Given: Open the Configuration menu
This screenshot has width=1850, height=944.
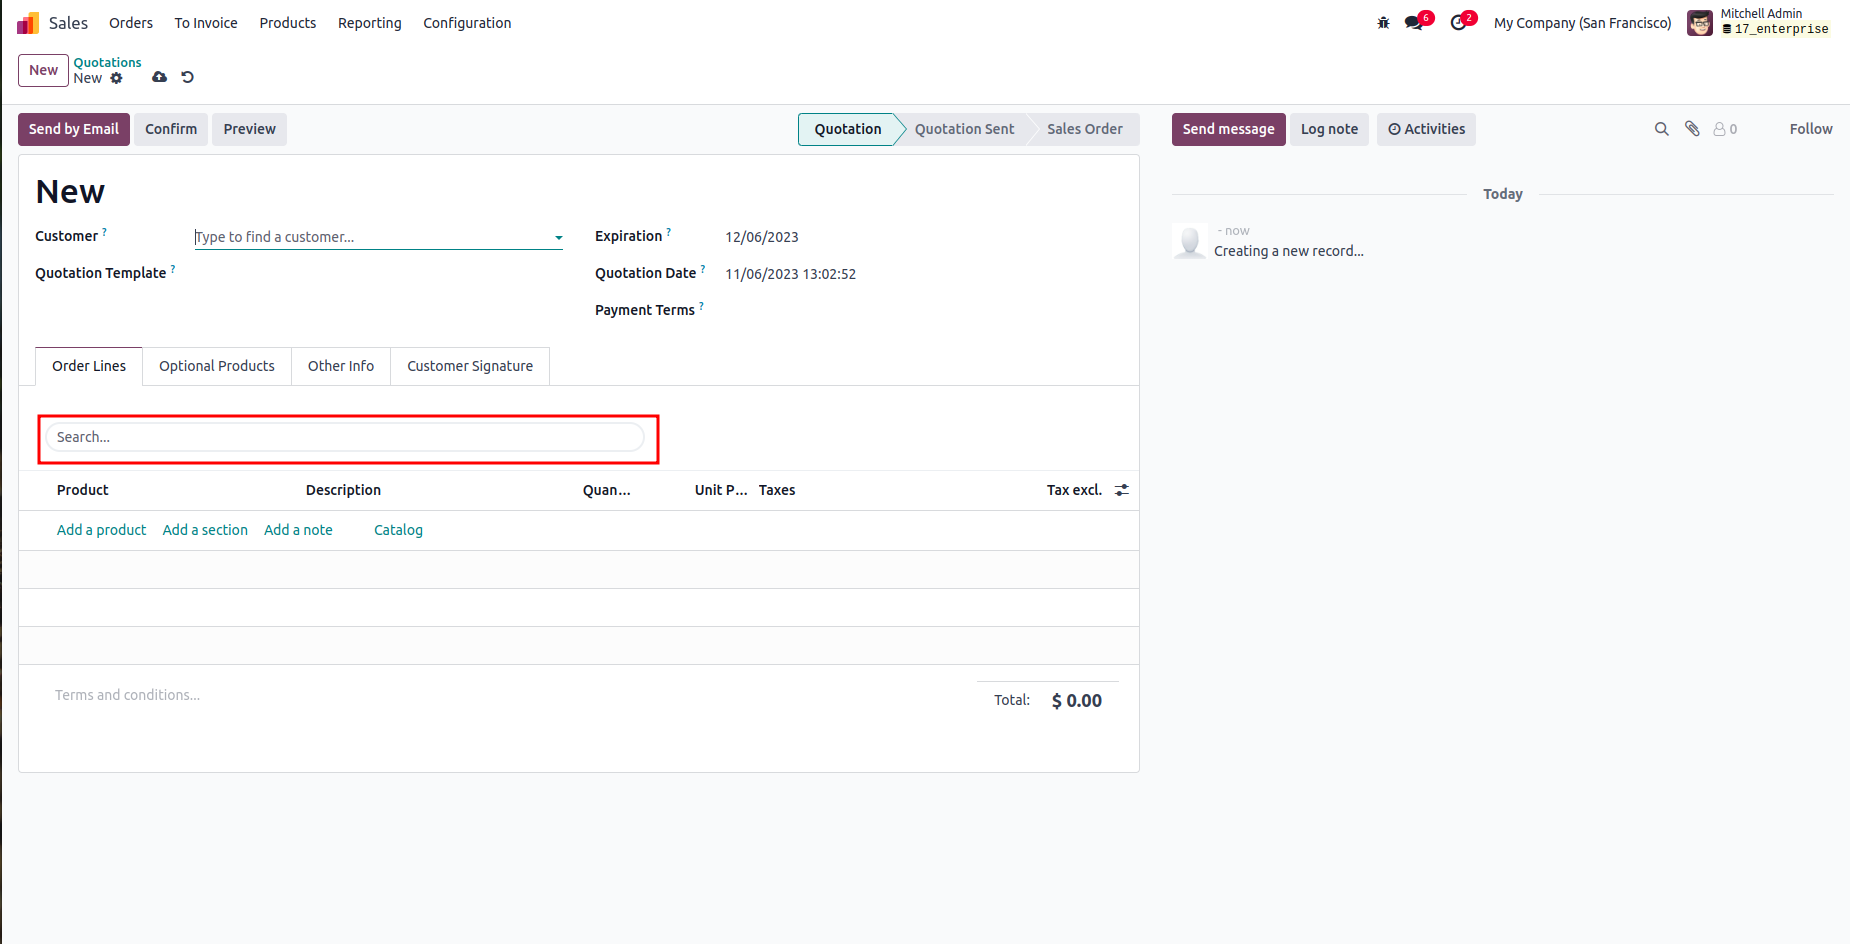Looking at the screenshot, I should tap(467, 23).
